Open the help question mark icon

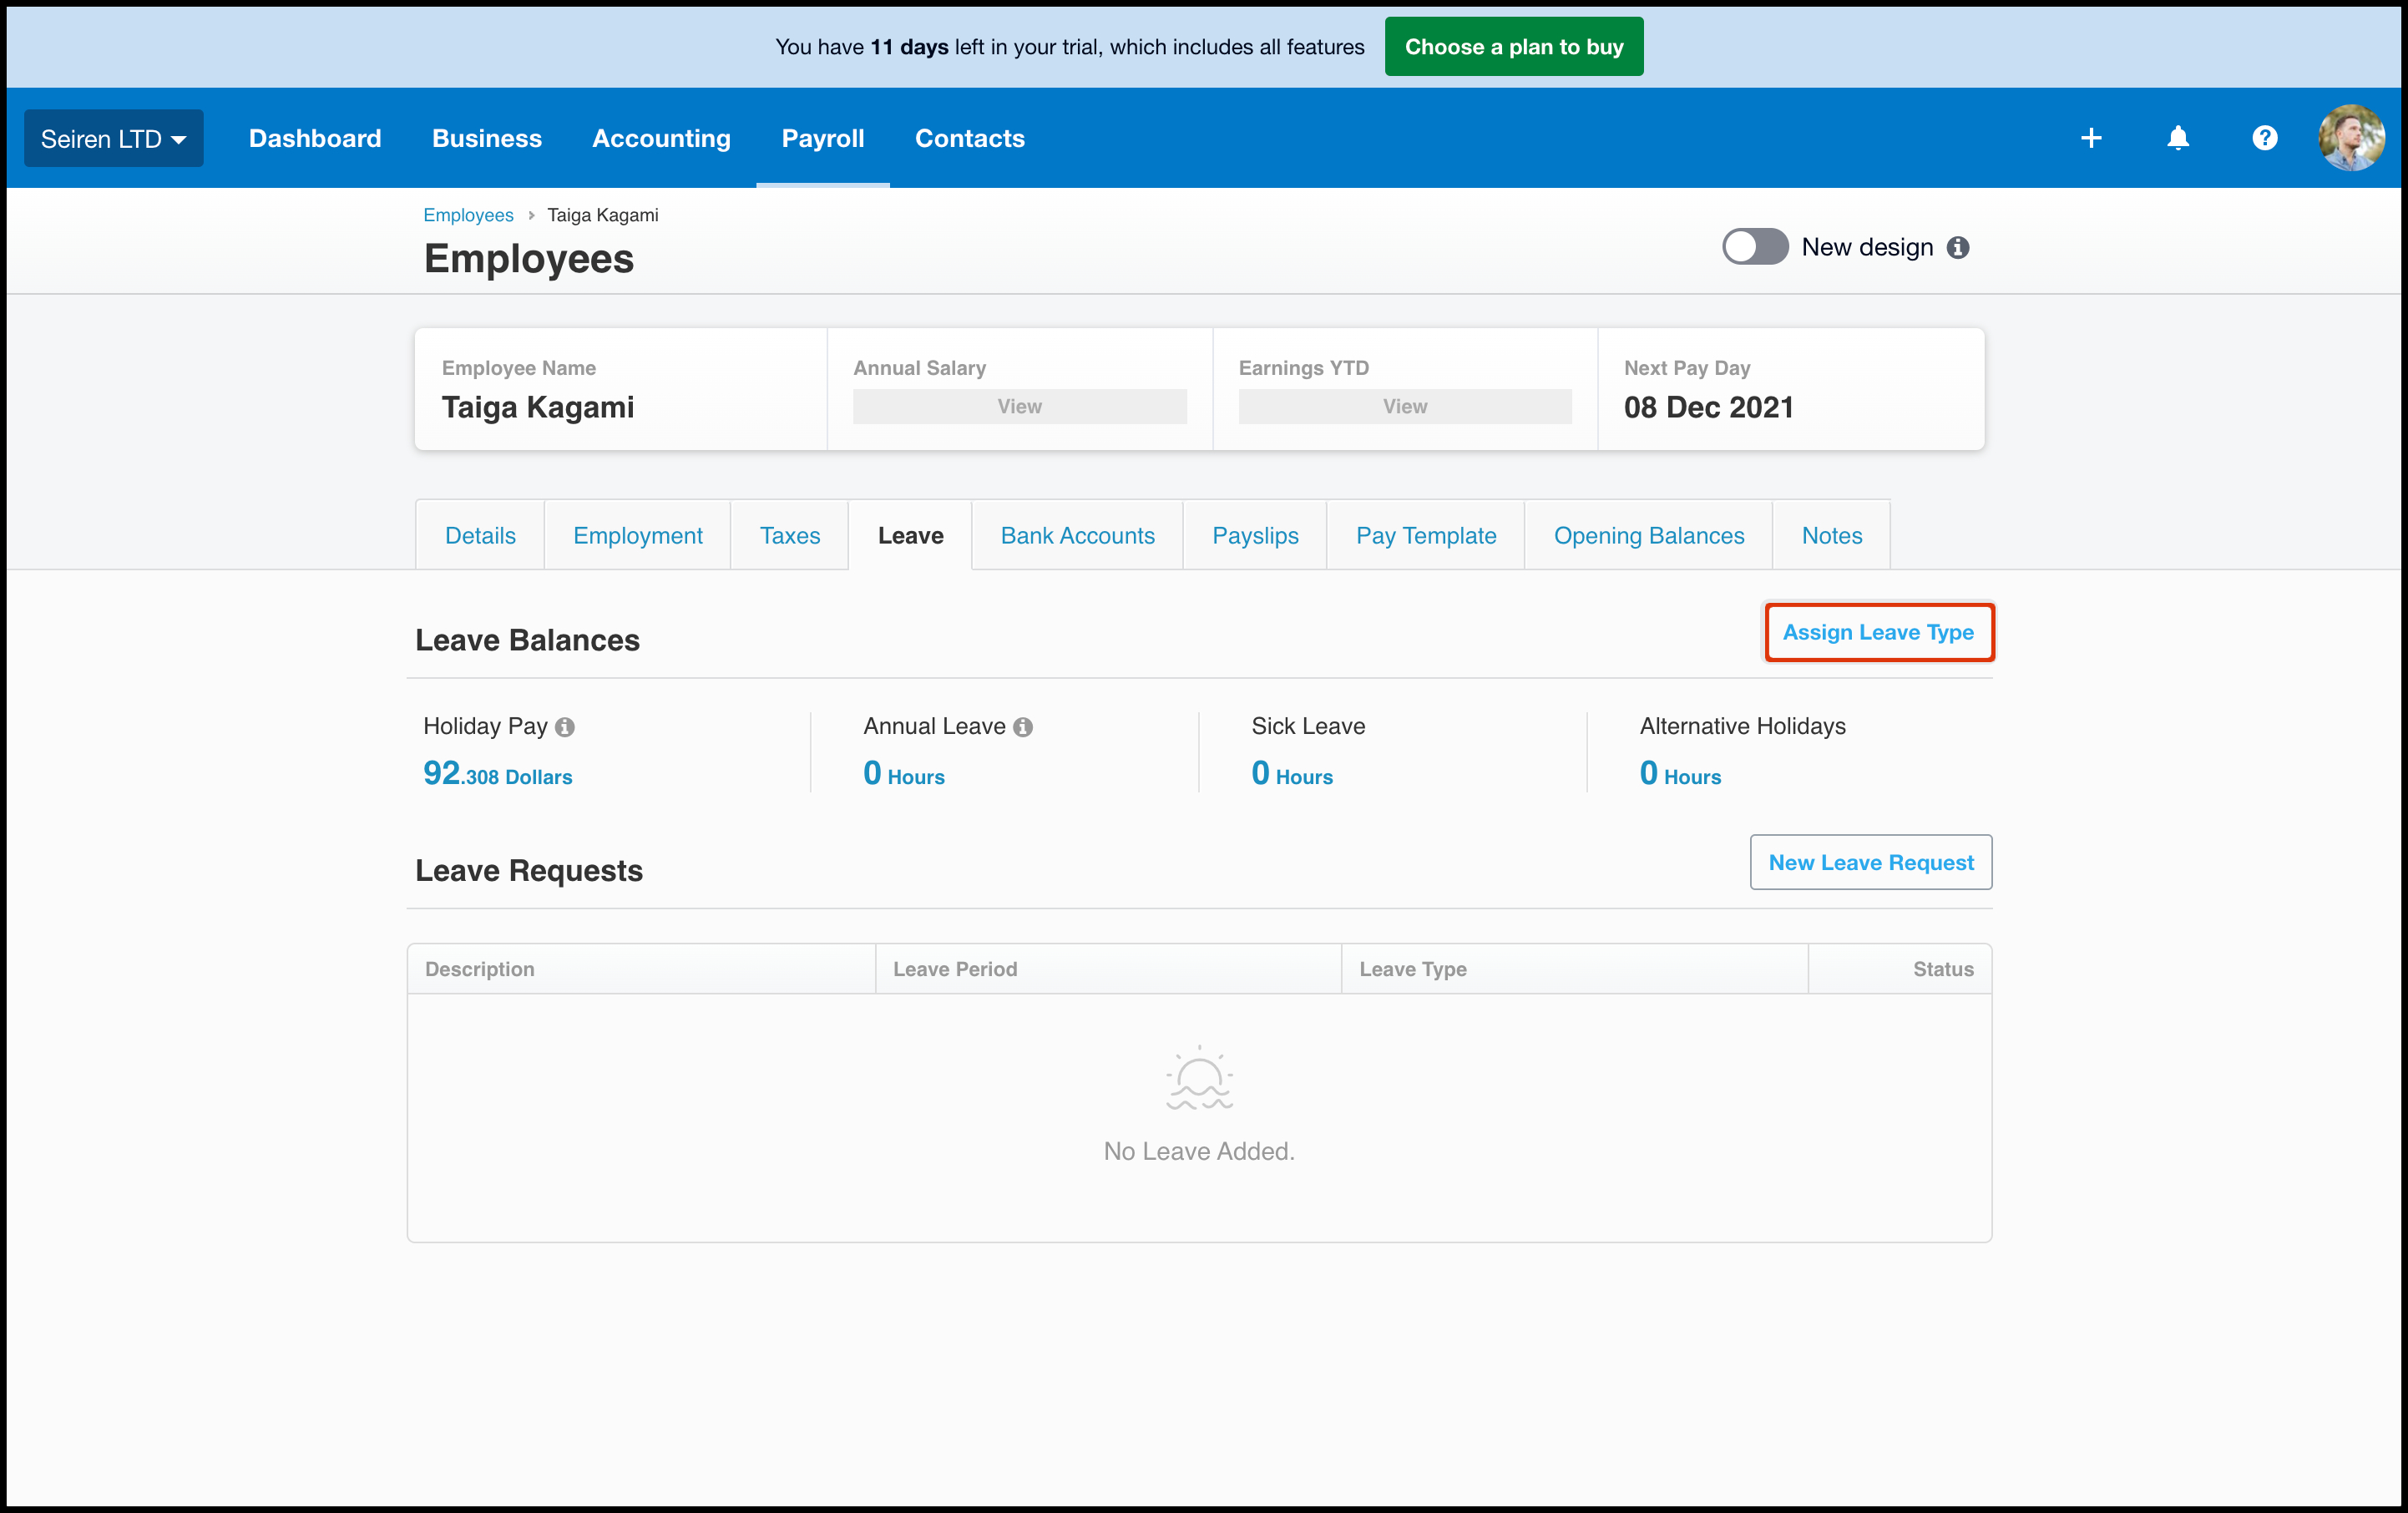click(2264, 138)
